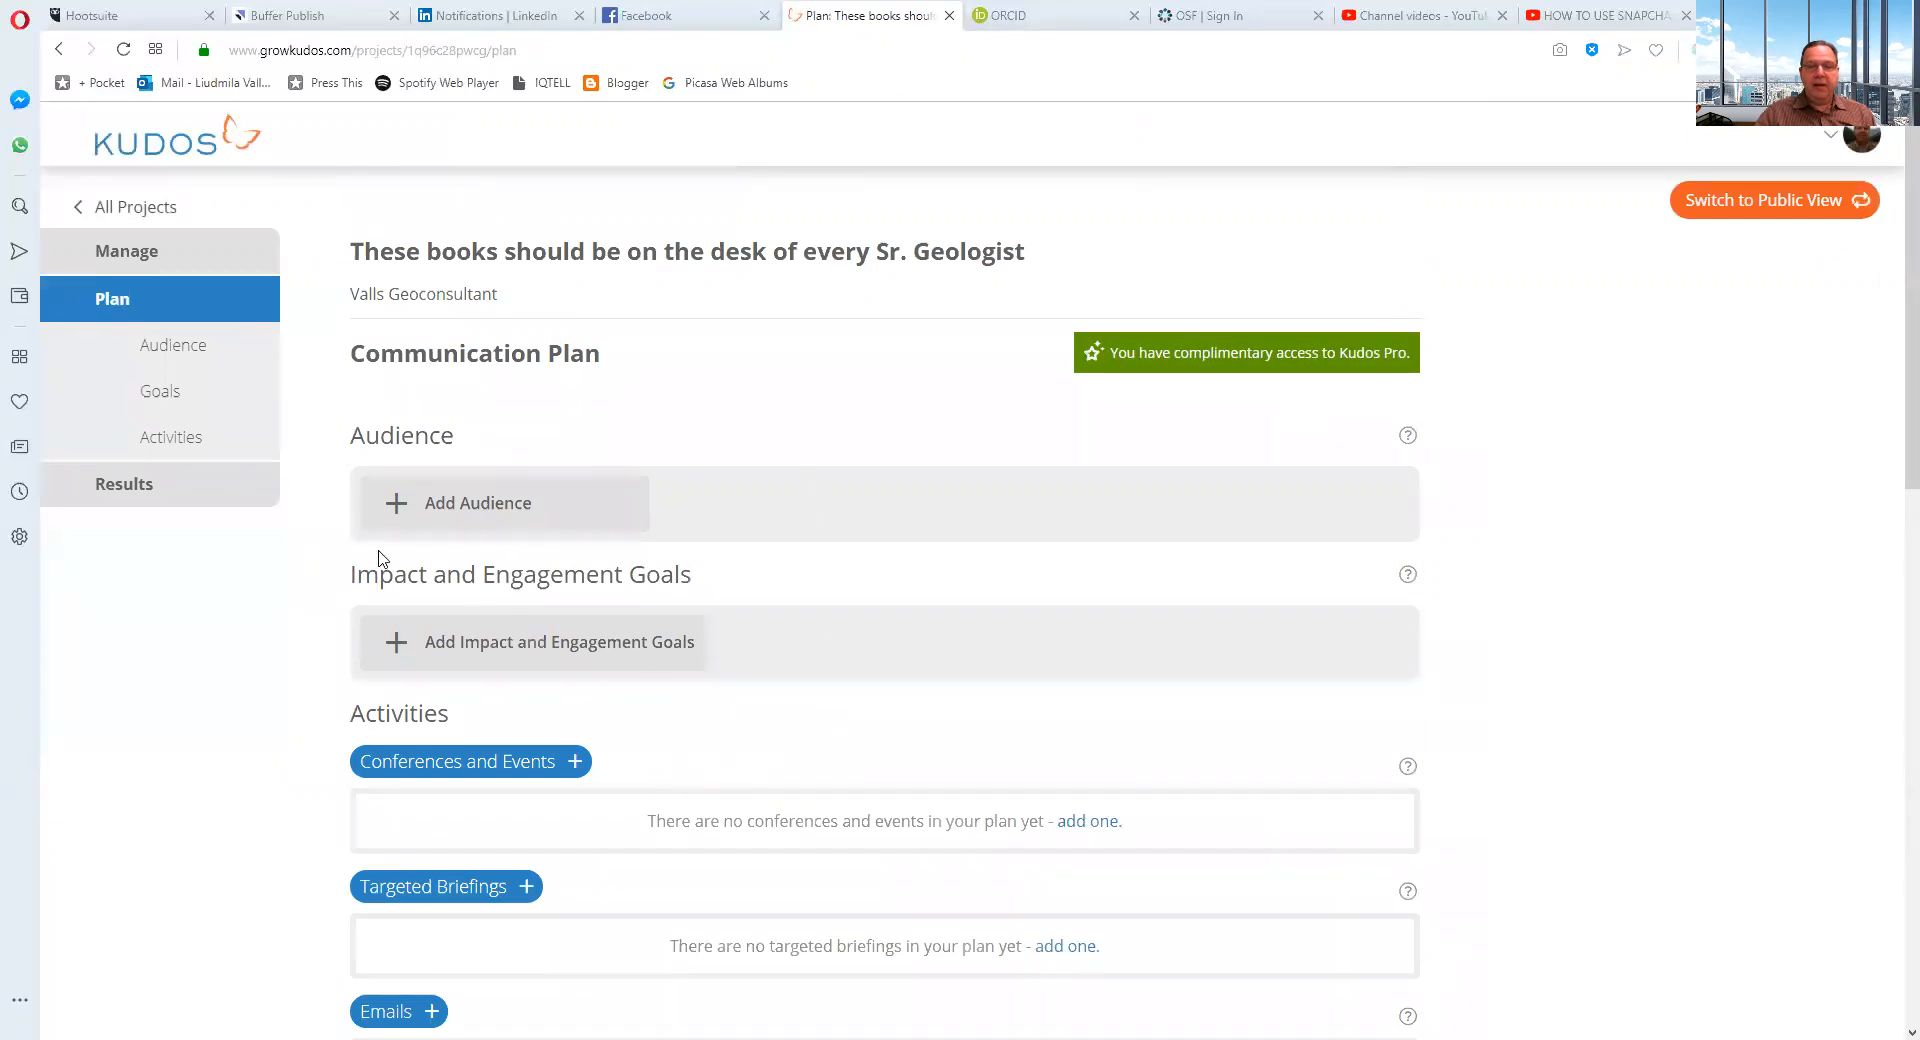Add a Targeted Briefings activity

click(x=446, y=886)
